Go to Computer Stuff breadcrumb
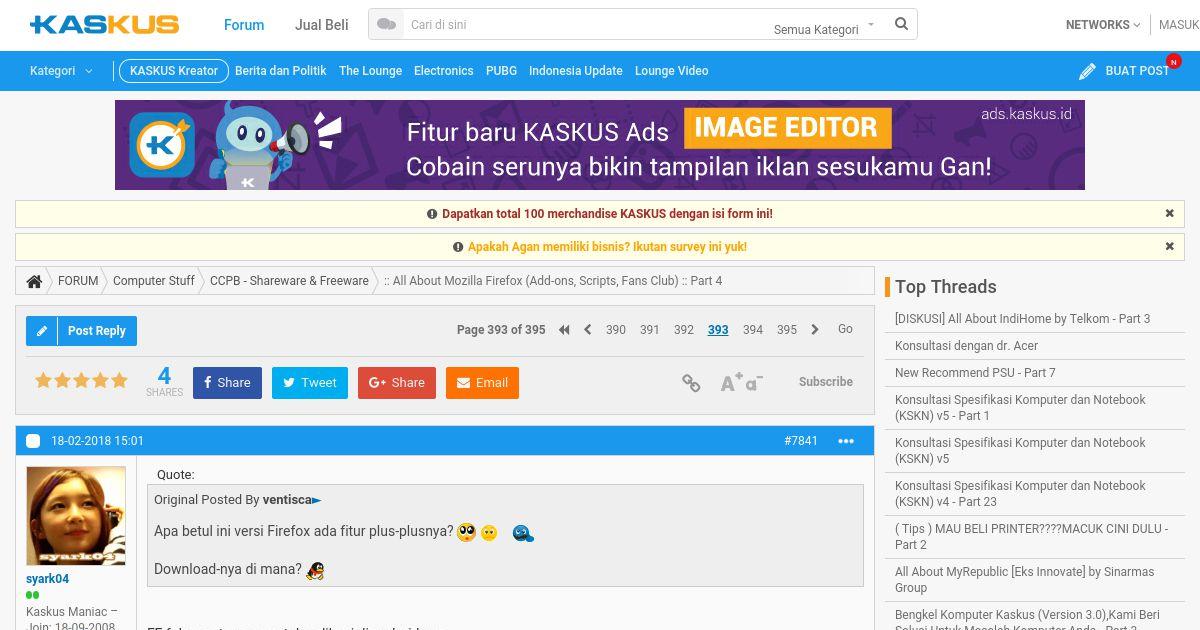The width and height of the screenshot is (1200, 630). [154, 281]
